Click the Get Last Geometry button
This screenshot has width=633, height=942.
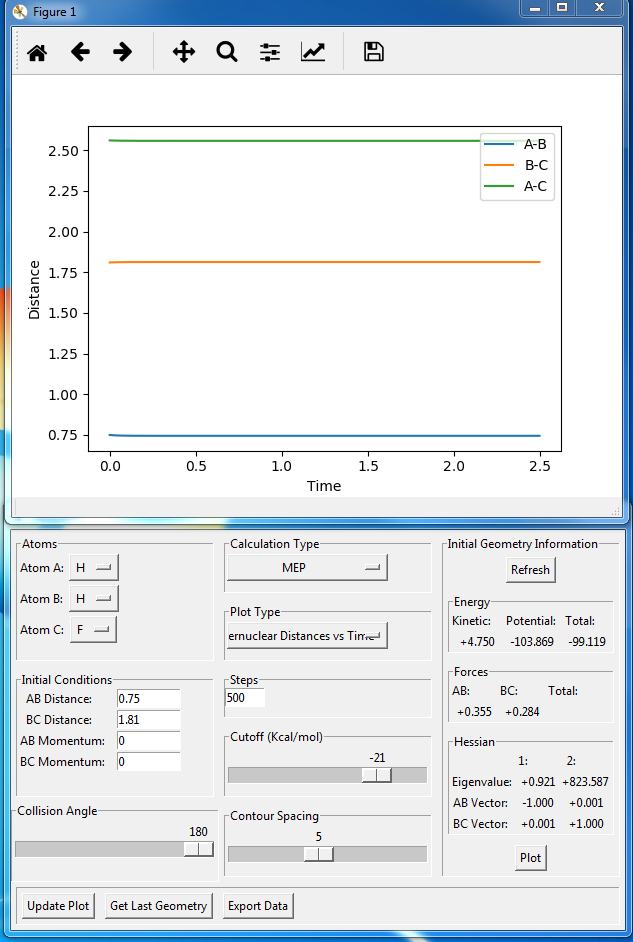[x=159, y=906]
